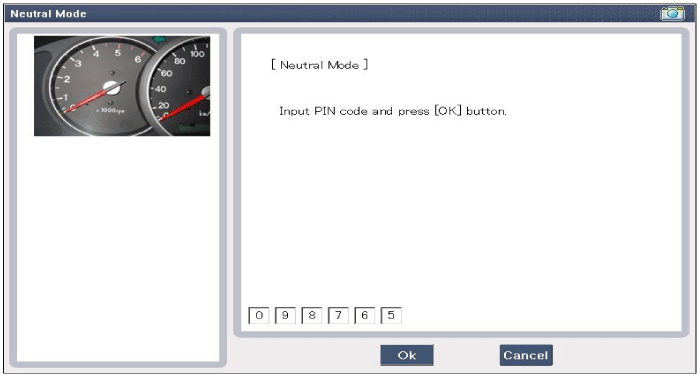Select the first PIN digit box showing 0
Screen dimensions: 700x377
coord(258,315)
